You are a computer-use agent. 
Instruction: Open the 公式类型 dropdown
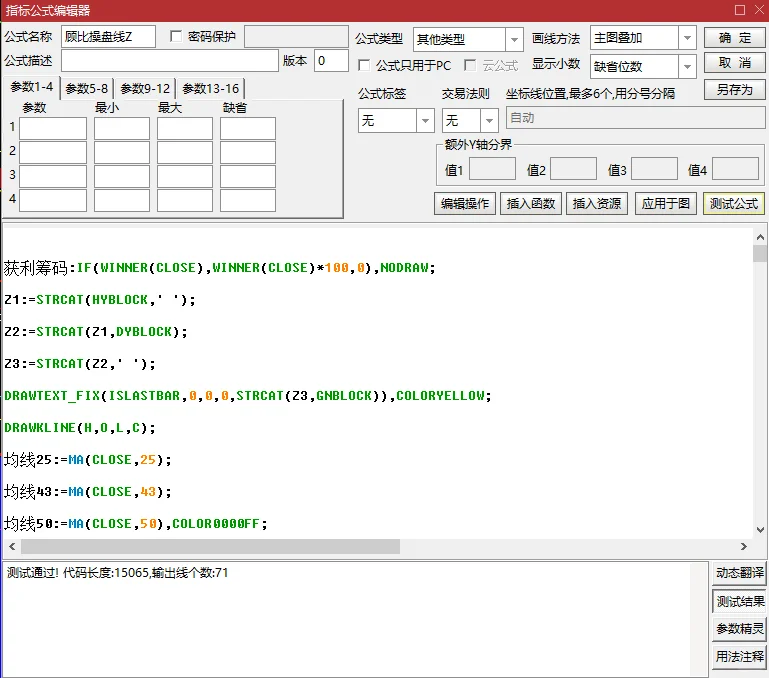(514, 39)
